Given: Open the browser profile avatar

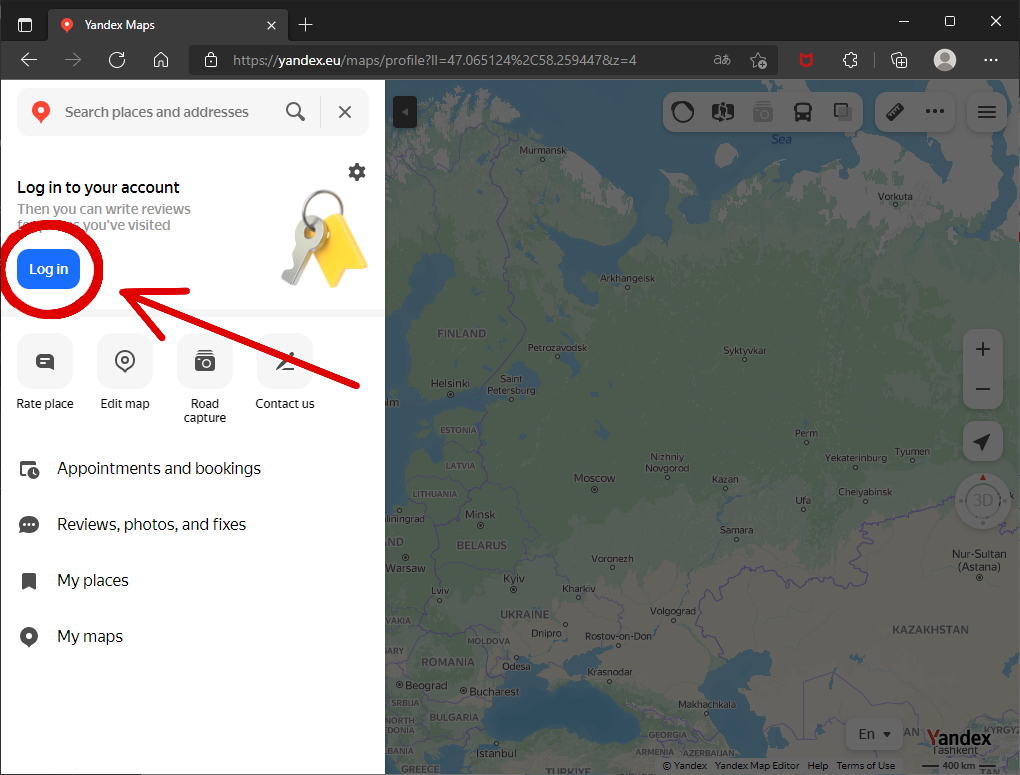Looking at the screenshot, I should click(945, 61).
